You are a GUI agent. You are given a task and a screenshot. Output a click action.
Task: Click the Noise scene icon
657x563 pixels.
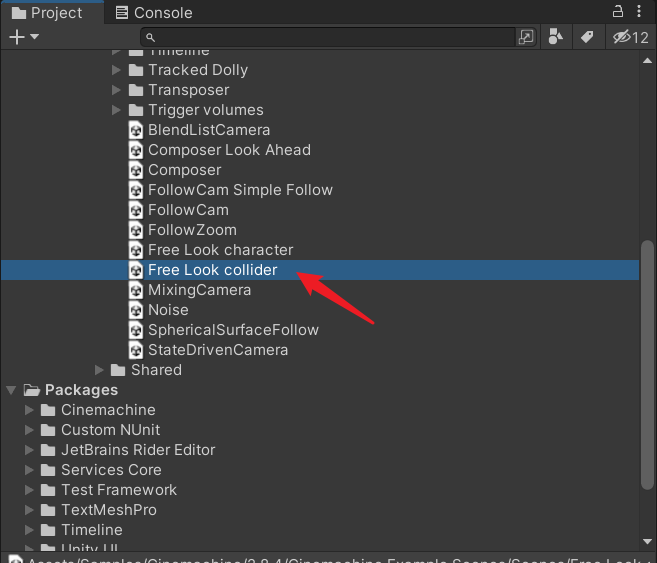click(x=136, y=310)
